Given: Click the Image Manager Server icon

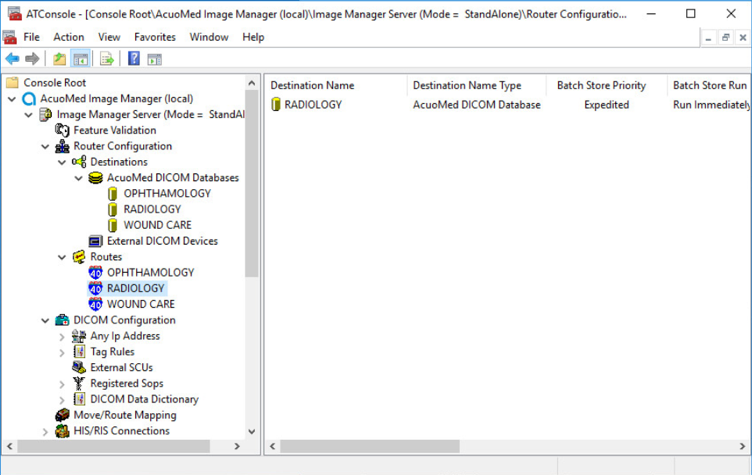Looking at the screenshot, I should pos(46,115).
